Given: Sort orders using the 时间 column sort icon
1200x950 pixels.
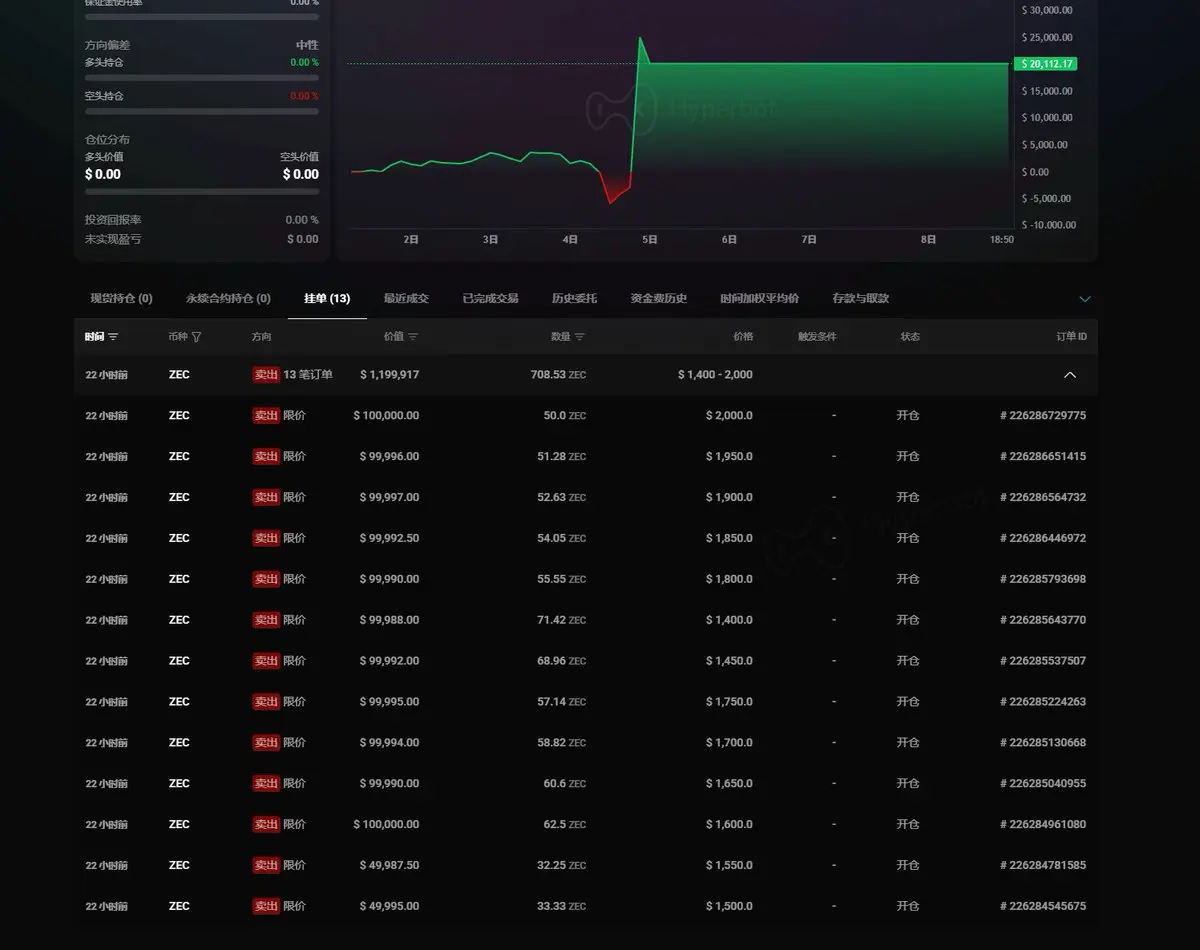Looking at the screenshot, I should click(x=113, y=337).
